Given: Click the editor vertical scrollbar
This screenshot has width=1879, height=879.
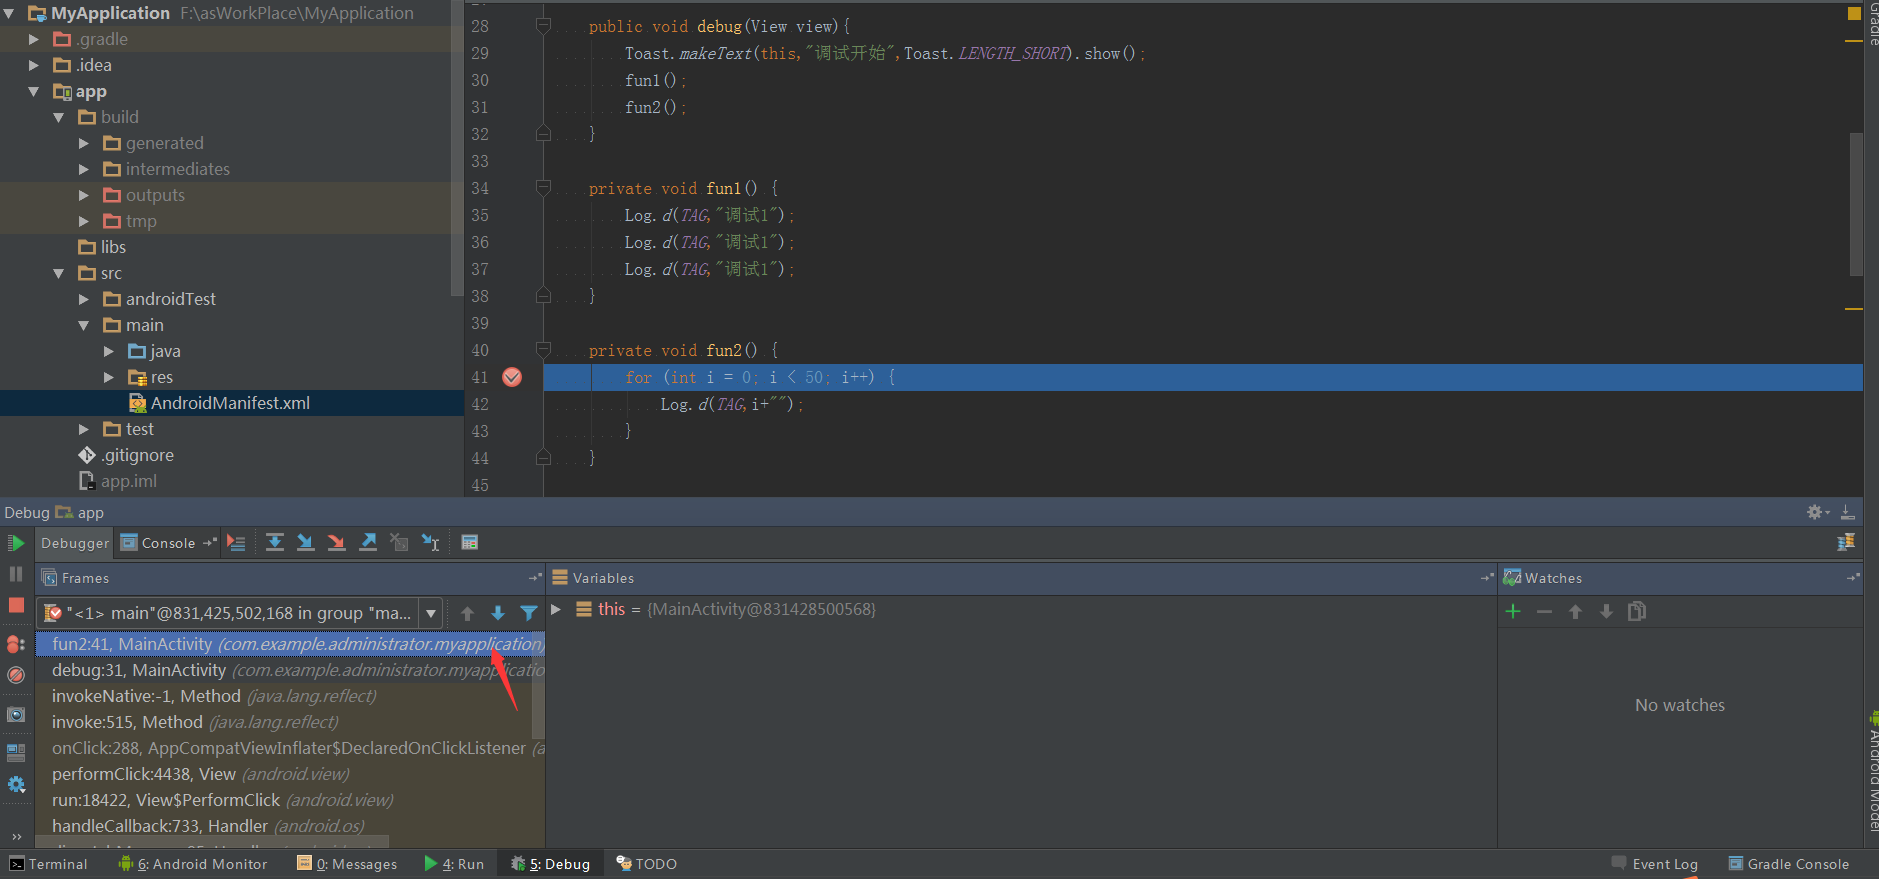Looking at the screenshot, I should (1856, 204).
